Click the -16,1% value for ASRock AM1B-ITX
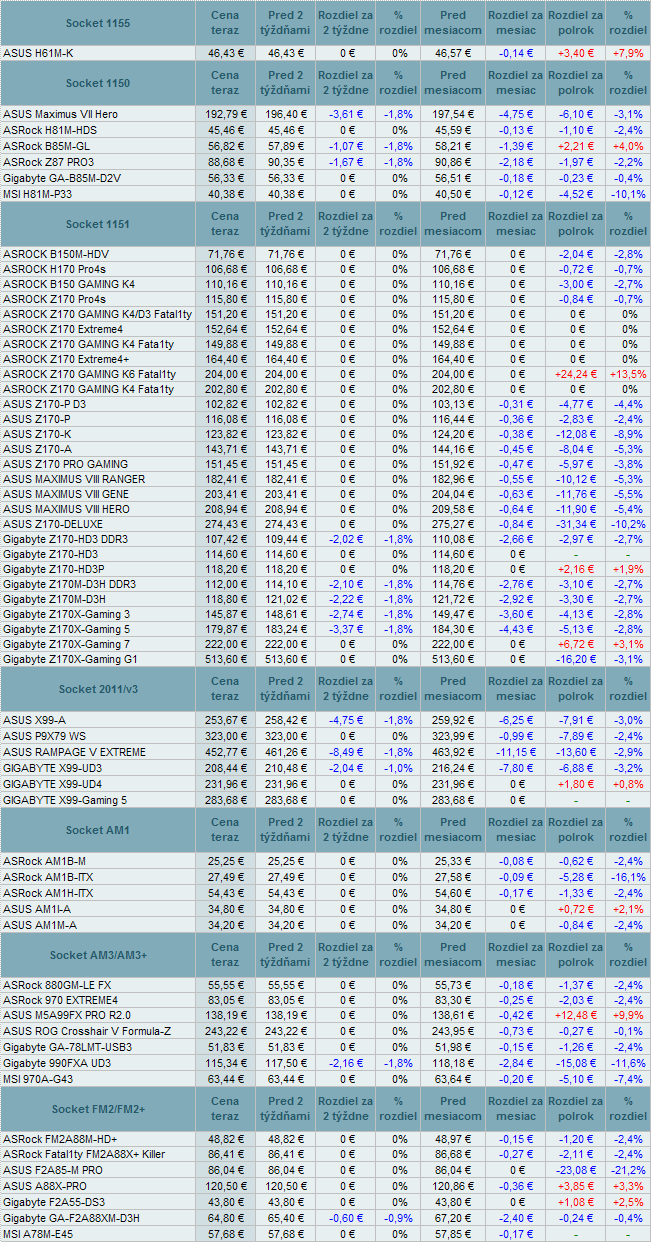Image resolution: width=651 pixels, height=1242 pixels. (628, 876)
